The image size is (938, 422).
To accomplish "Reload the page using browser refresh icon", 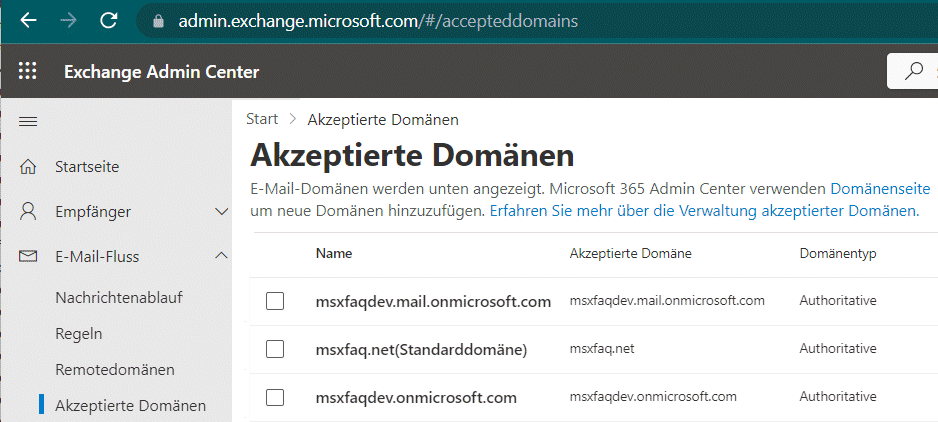I will (x=108, y=20).
